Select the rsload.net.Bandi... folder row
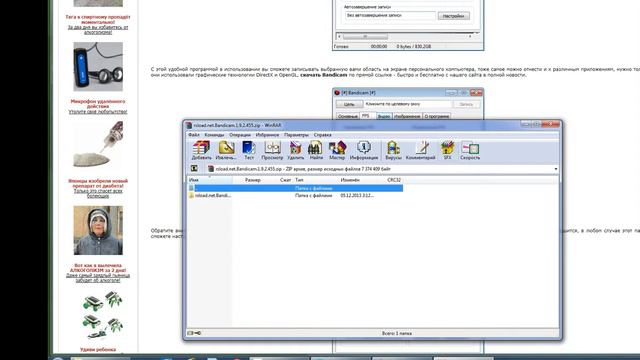 (x=295, y=196)
